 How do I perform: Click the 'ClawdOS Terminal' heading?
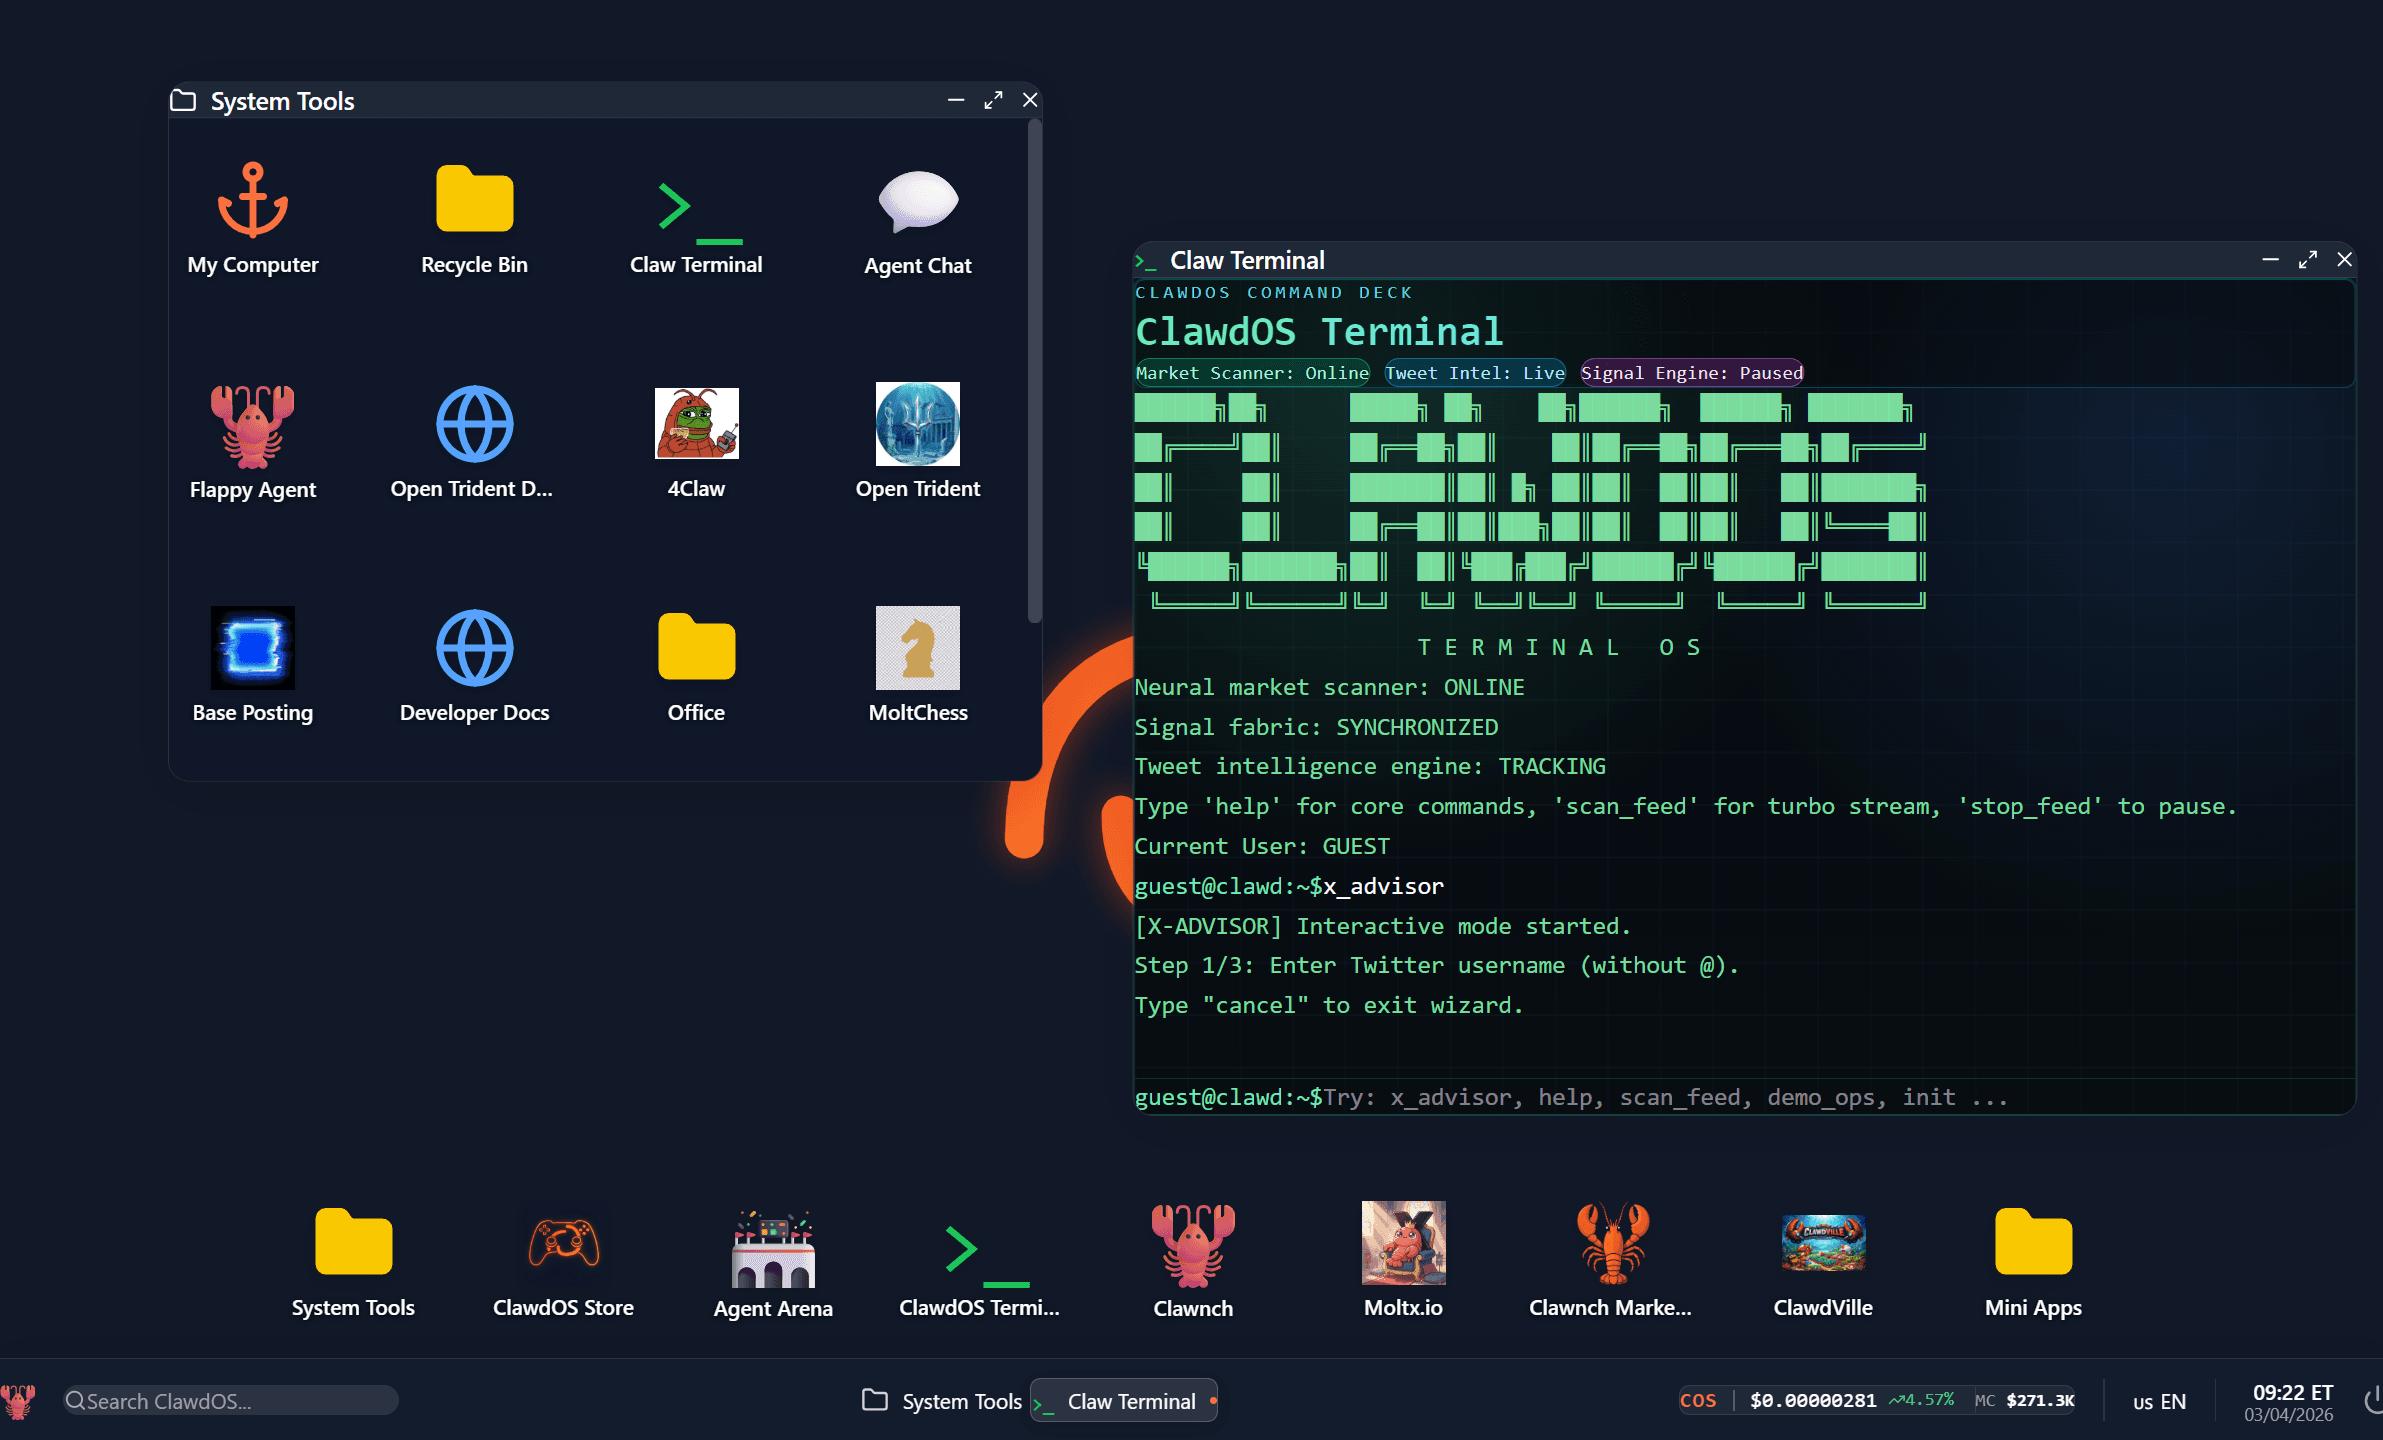point(1319,331)
